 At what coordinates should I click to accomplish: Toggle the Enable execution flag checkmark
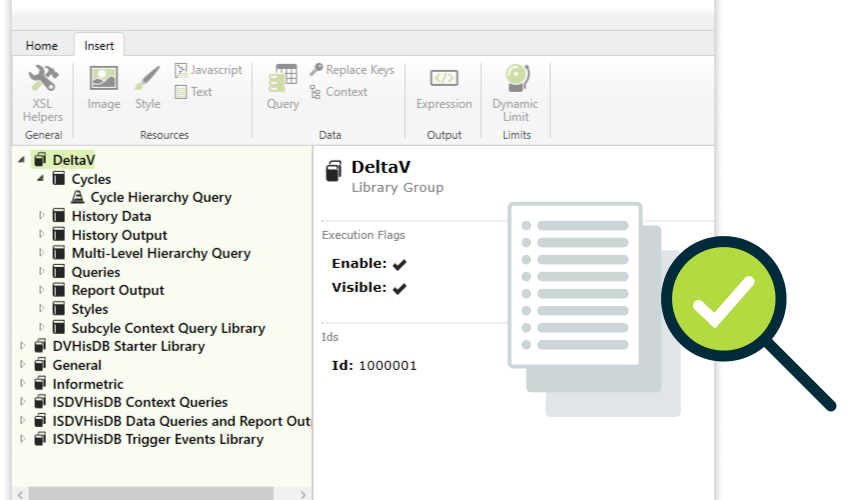tap(399, 265)
